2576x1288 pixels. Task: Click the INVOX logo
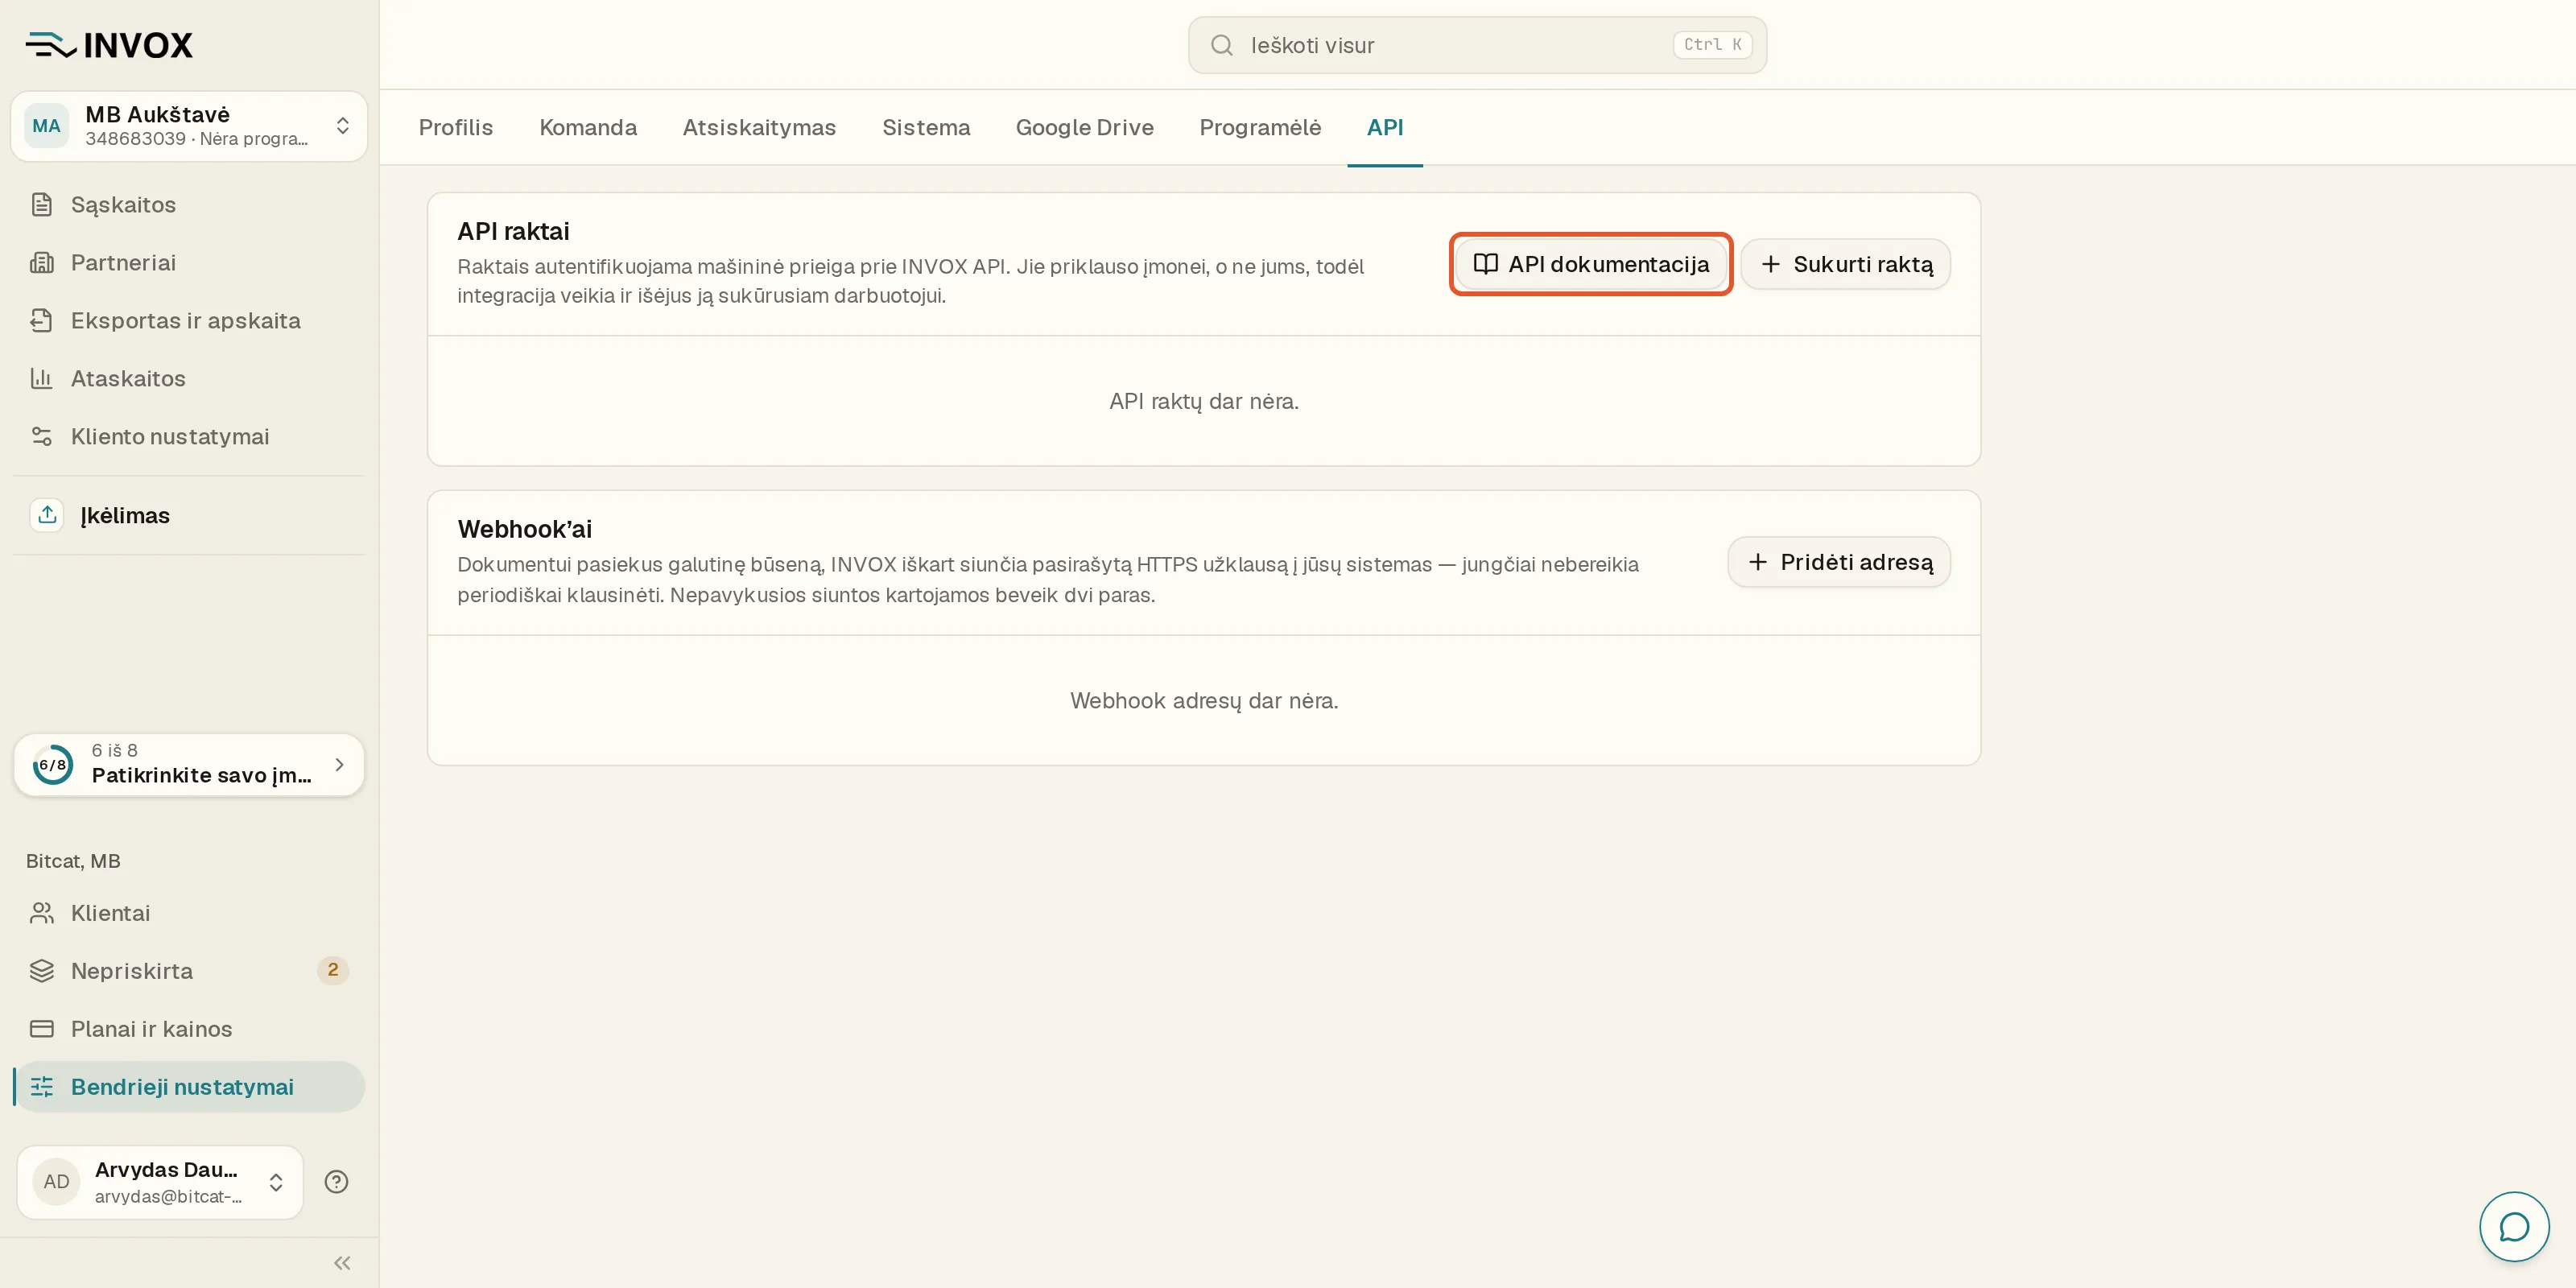pos(109,45)
